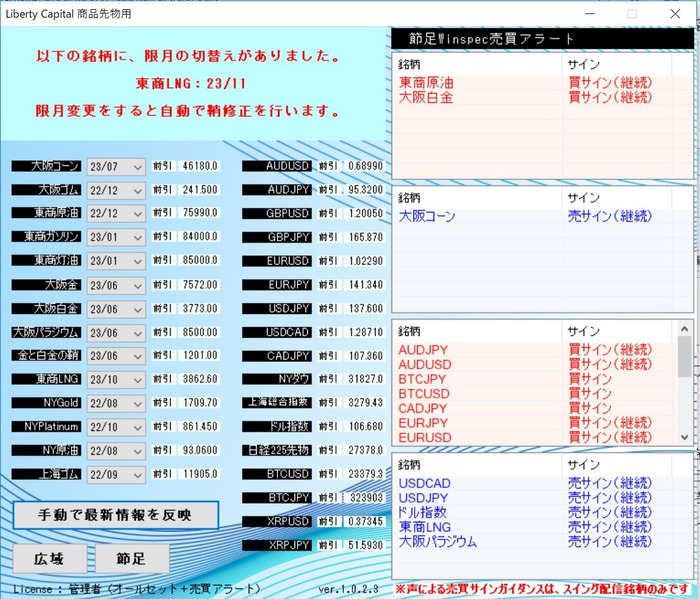This screenshot has height=599, width=700.
Task: Select the AUDJPY row in signal list
Action: pos(535,349)
